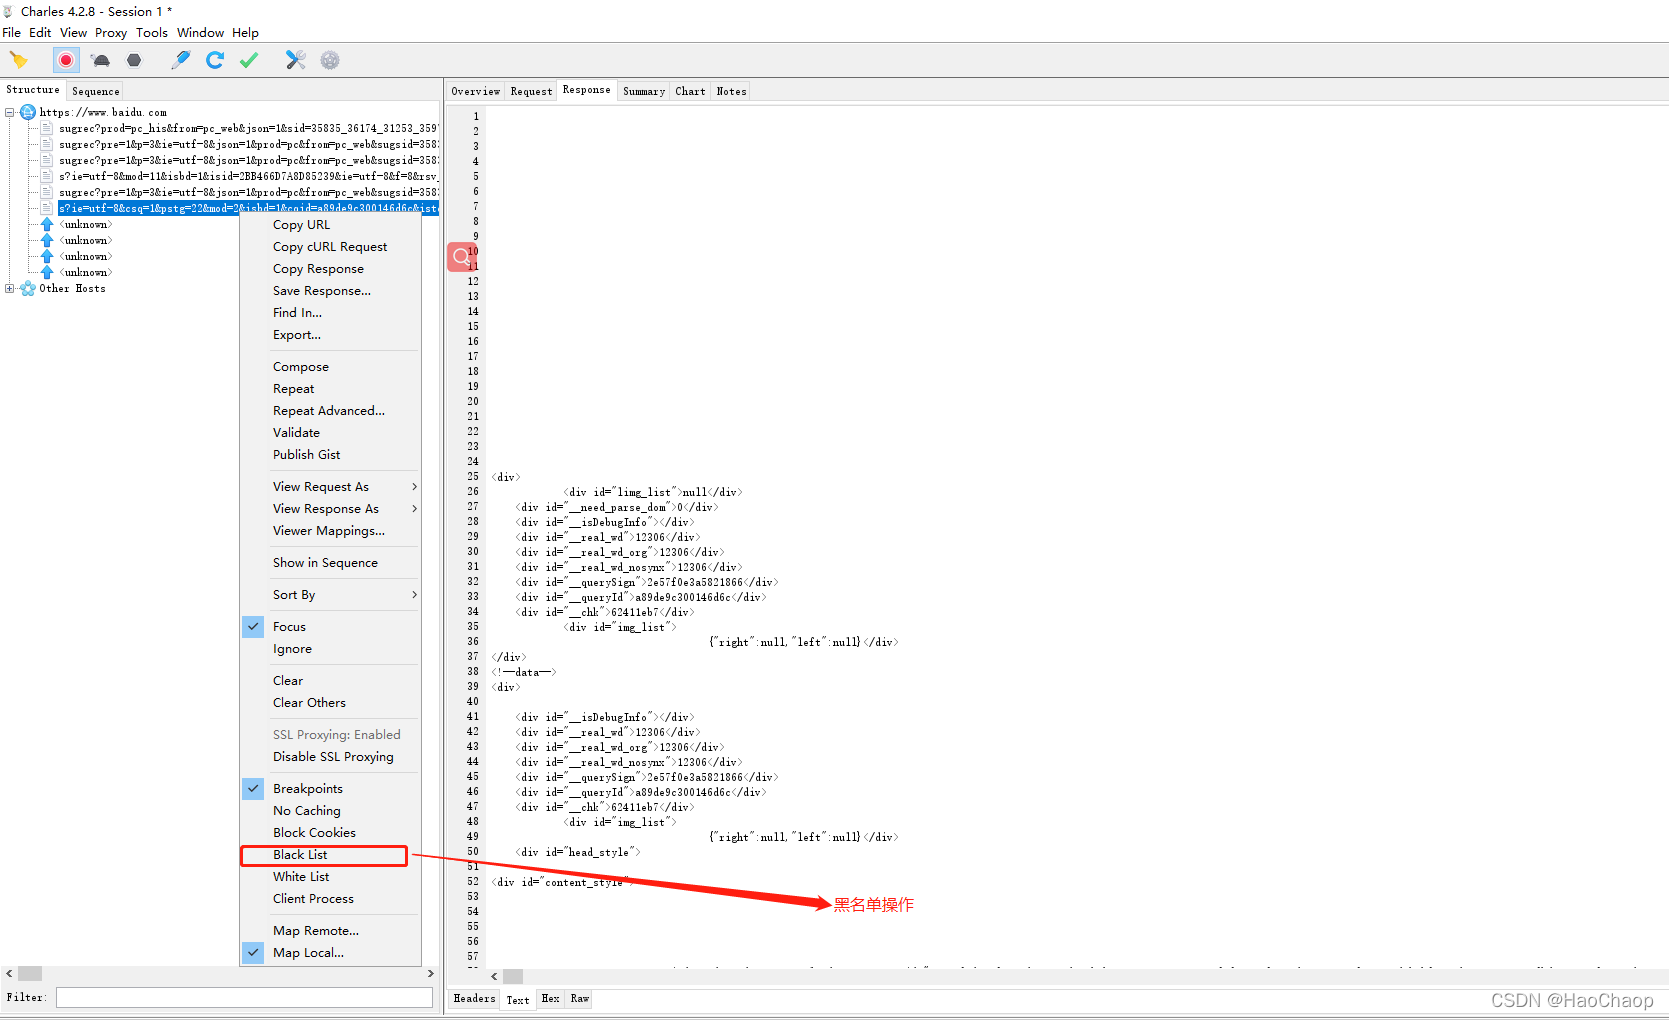Select the s?ie=utf-8&mod=11 request row
The height and width of the screenshot is (1020, 1669).
coord(248,176)
